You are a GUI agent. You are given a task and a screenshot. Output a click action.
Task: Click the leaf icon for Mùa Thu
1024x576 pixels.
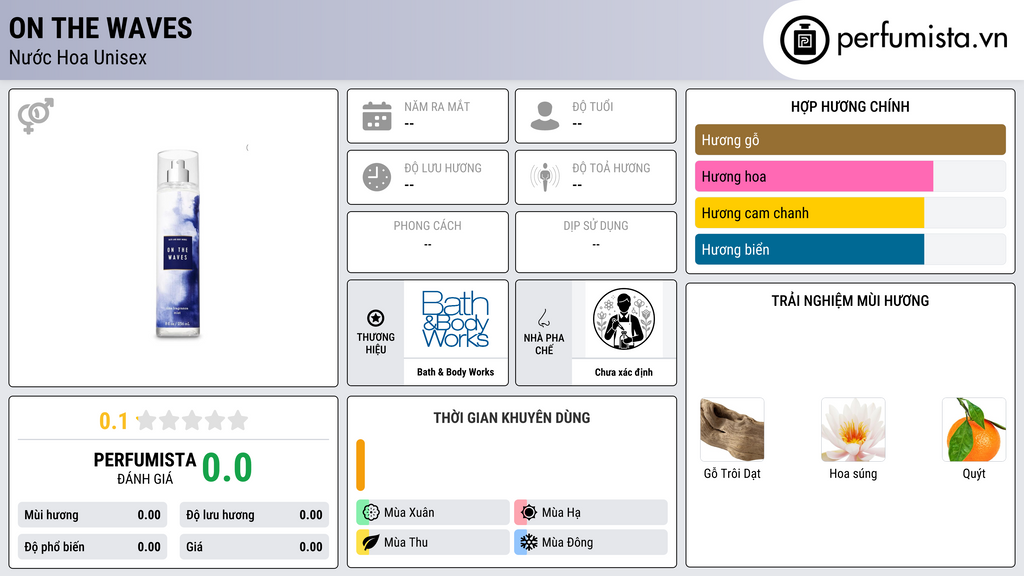[x=371, y=542]
